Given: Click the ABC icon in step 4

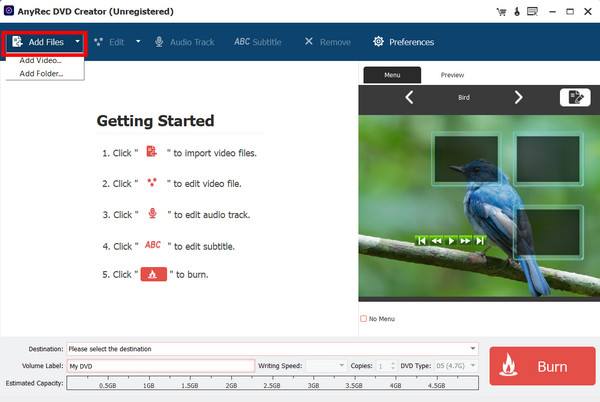Looking at the screenshot, I should pos(153,245).
